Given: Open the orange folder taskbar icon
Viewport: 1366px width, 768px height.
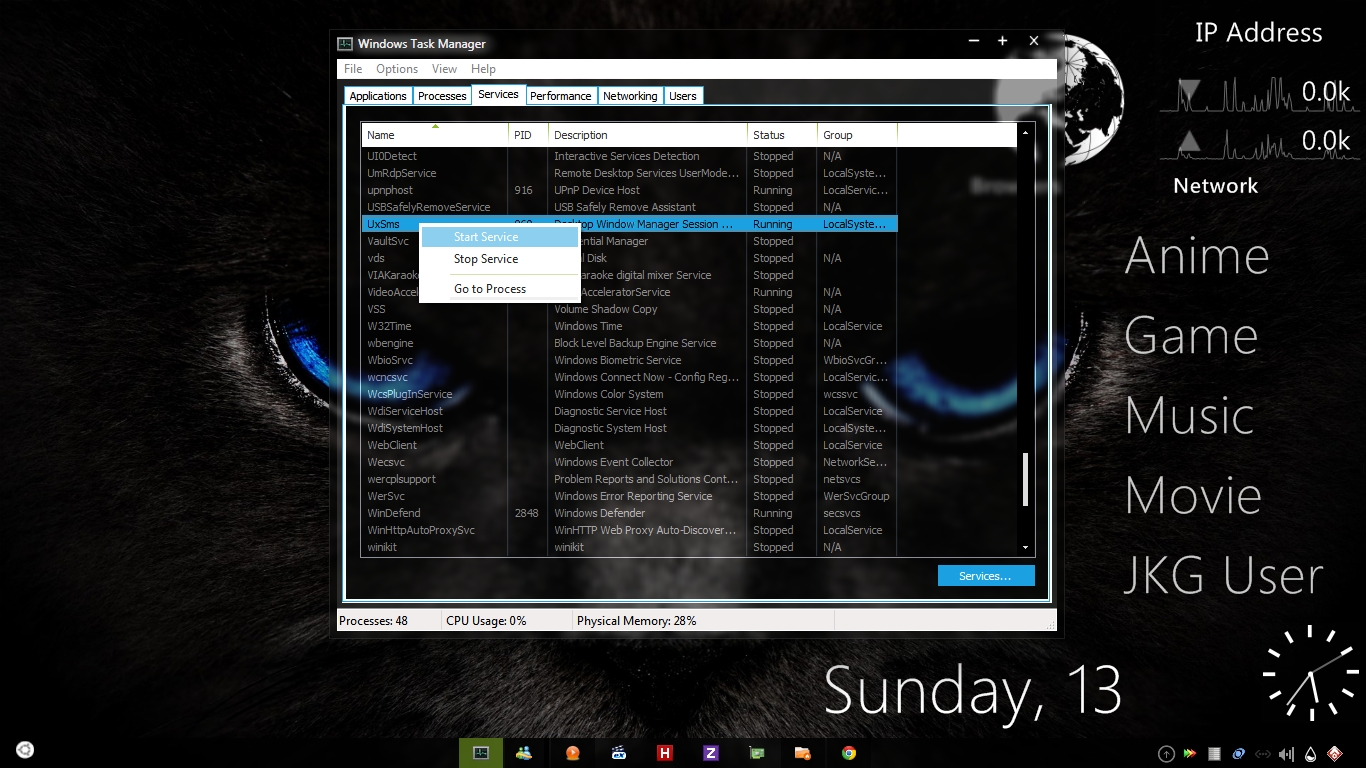Looking at the screenshot, I should click(802, 753).
